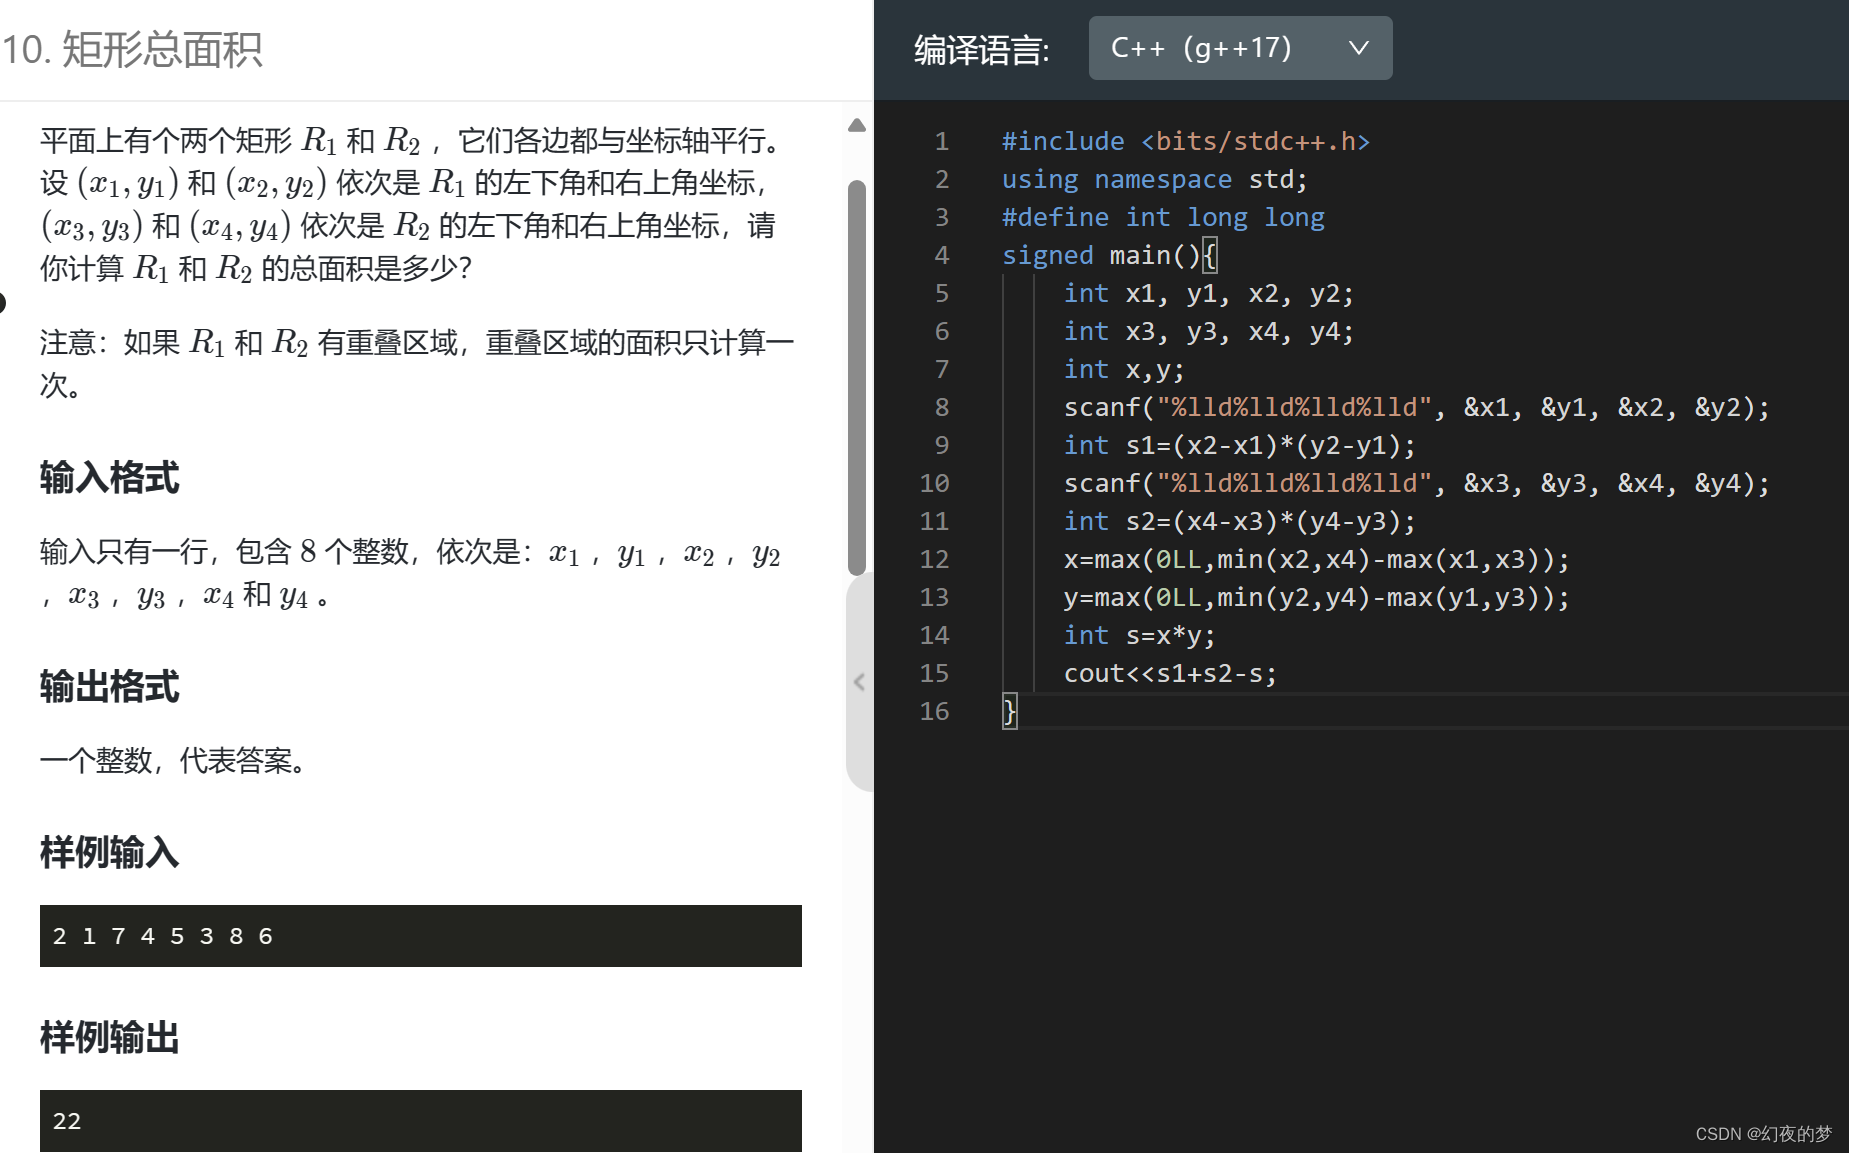Click the note paragraph starting with 注意
1849x1153 pixels.
tap(417, 364)
